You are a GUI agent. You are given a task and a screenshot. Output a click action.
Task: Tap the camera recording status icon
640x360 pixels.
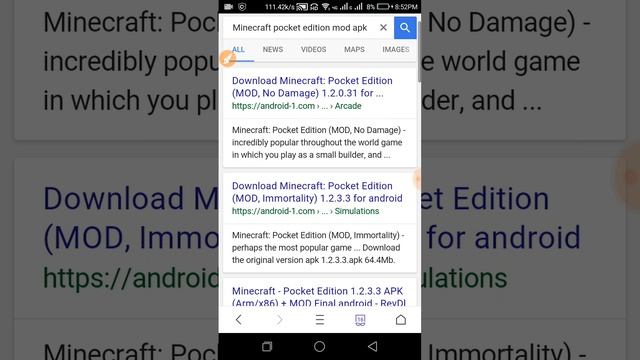[229, 7]
